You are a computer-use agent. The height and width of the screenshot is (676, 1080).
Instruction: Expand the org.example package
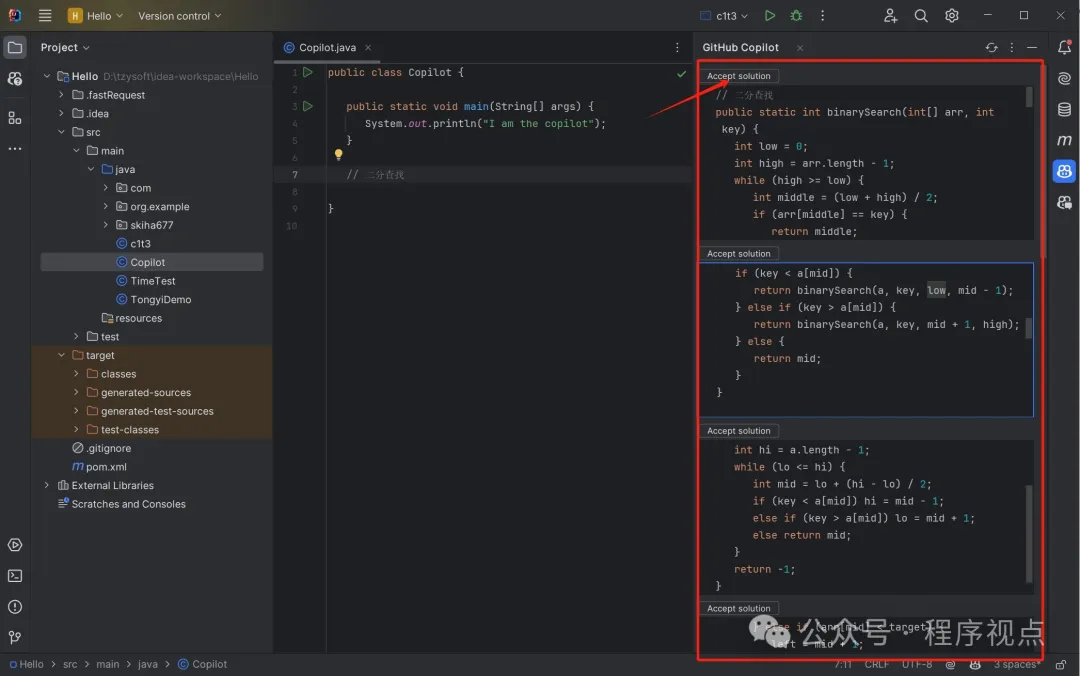105,206
